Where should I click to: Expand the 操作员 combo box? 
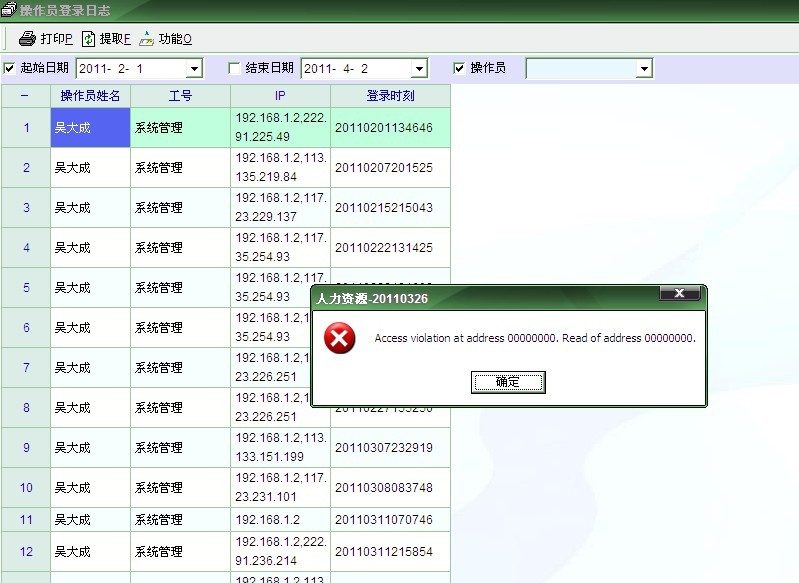click(x=644, y=69)
